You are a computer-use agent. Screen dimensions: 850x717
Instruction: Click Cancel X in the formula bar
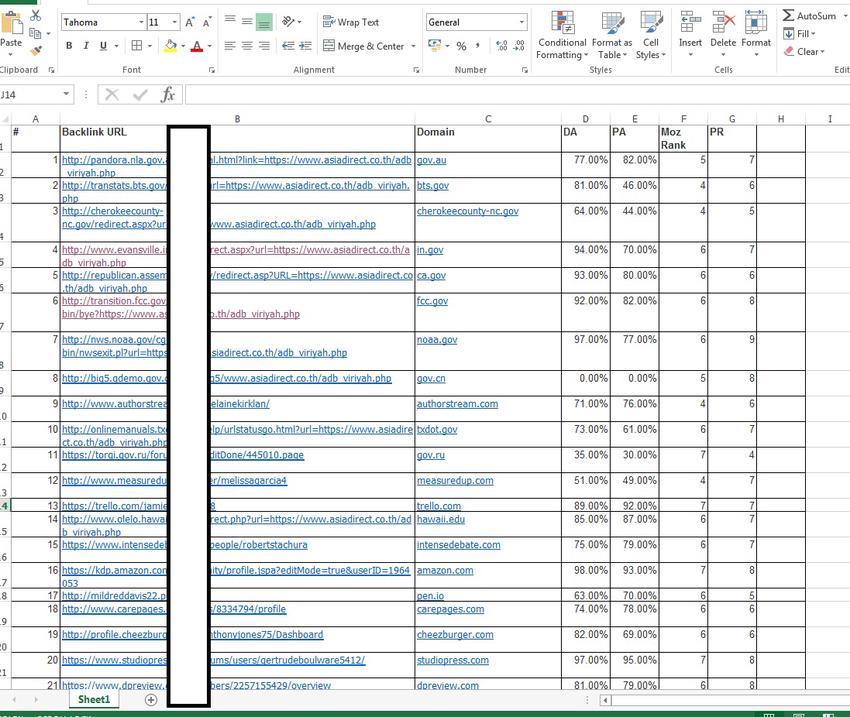click(x=112, y=94)
